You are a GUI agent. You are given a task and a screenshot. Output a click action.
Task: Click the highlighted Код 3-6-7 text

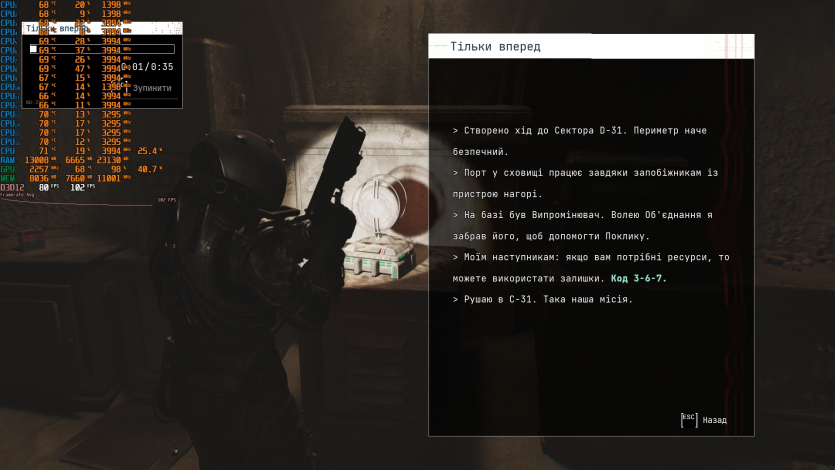[642, 278]
